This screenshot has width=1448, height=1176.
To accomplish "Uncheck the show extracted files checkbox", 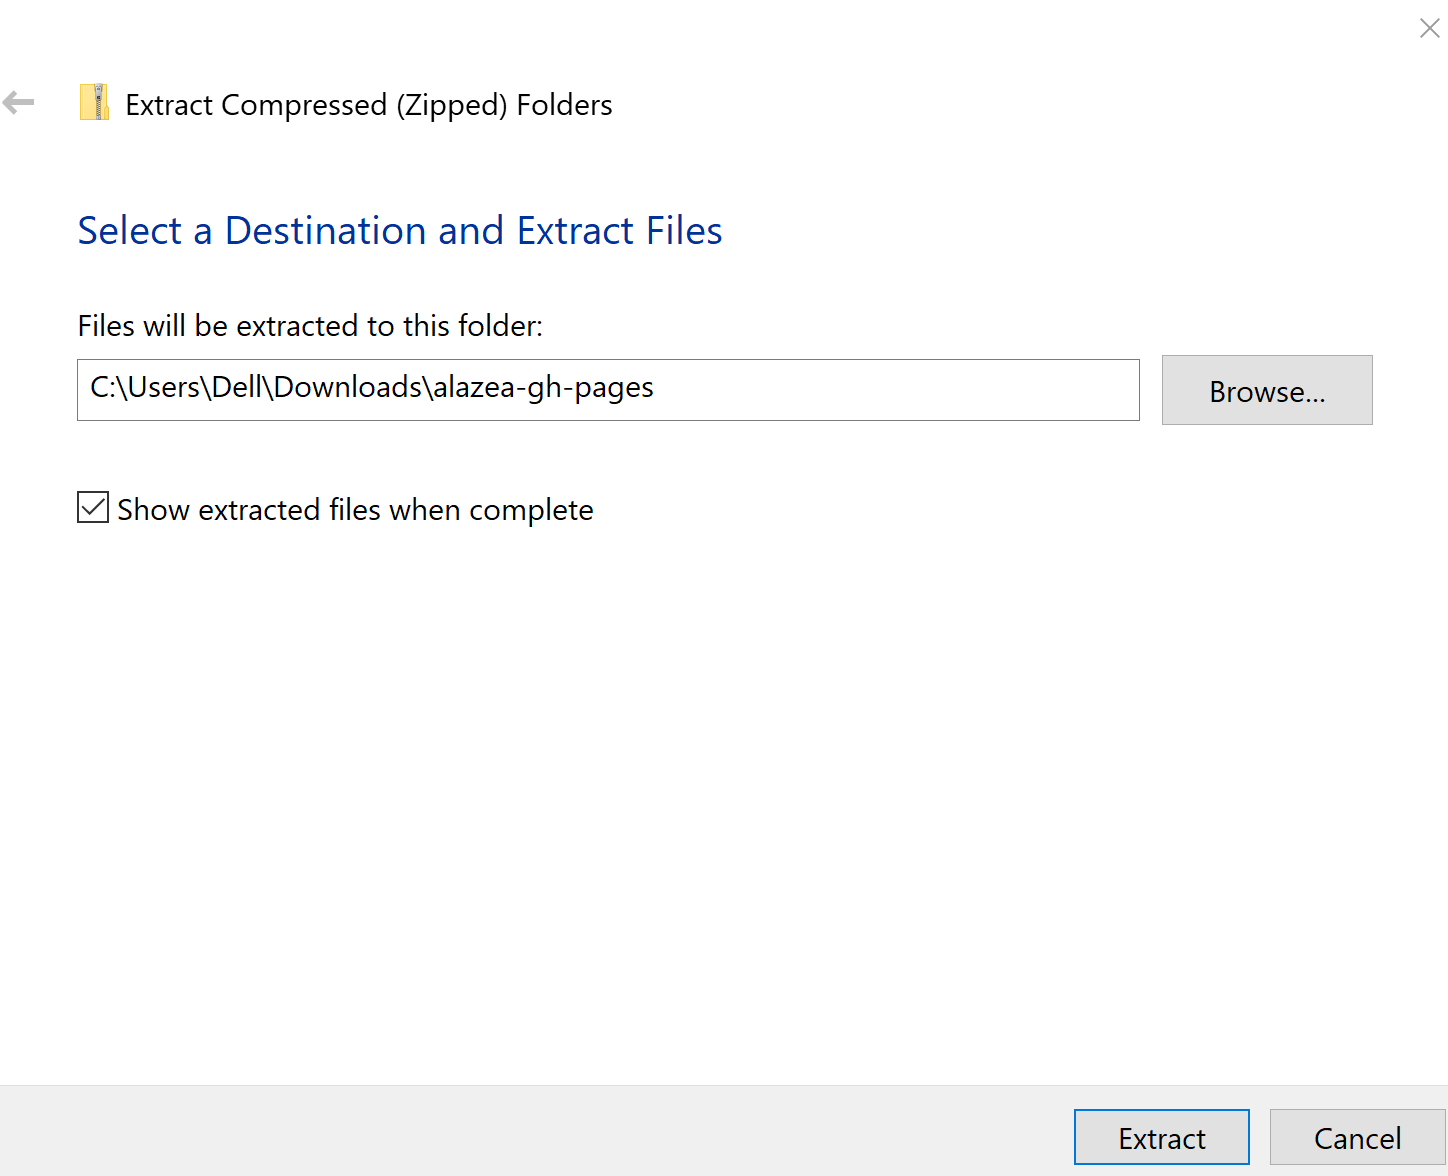I will (93, 508).
